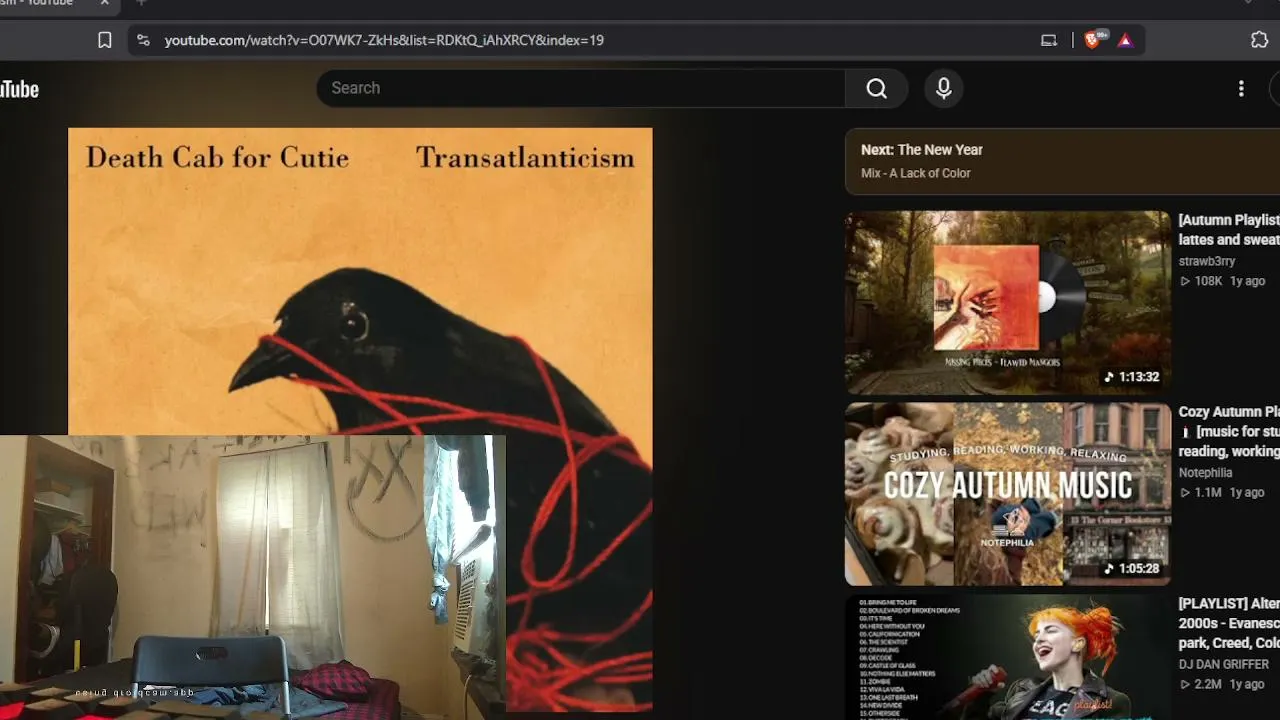Viewport: 1280px width, 720px height.
Task: Open the Autumn Playlist vinyl record thumbnail
Action: pos(1007,302)
